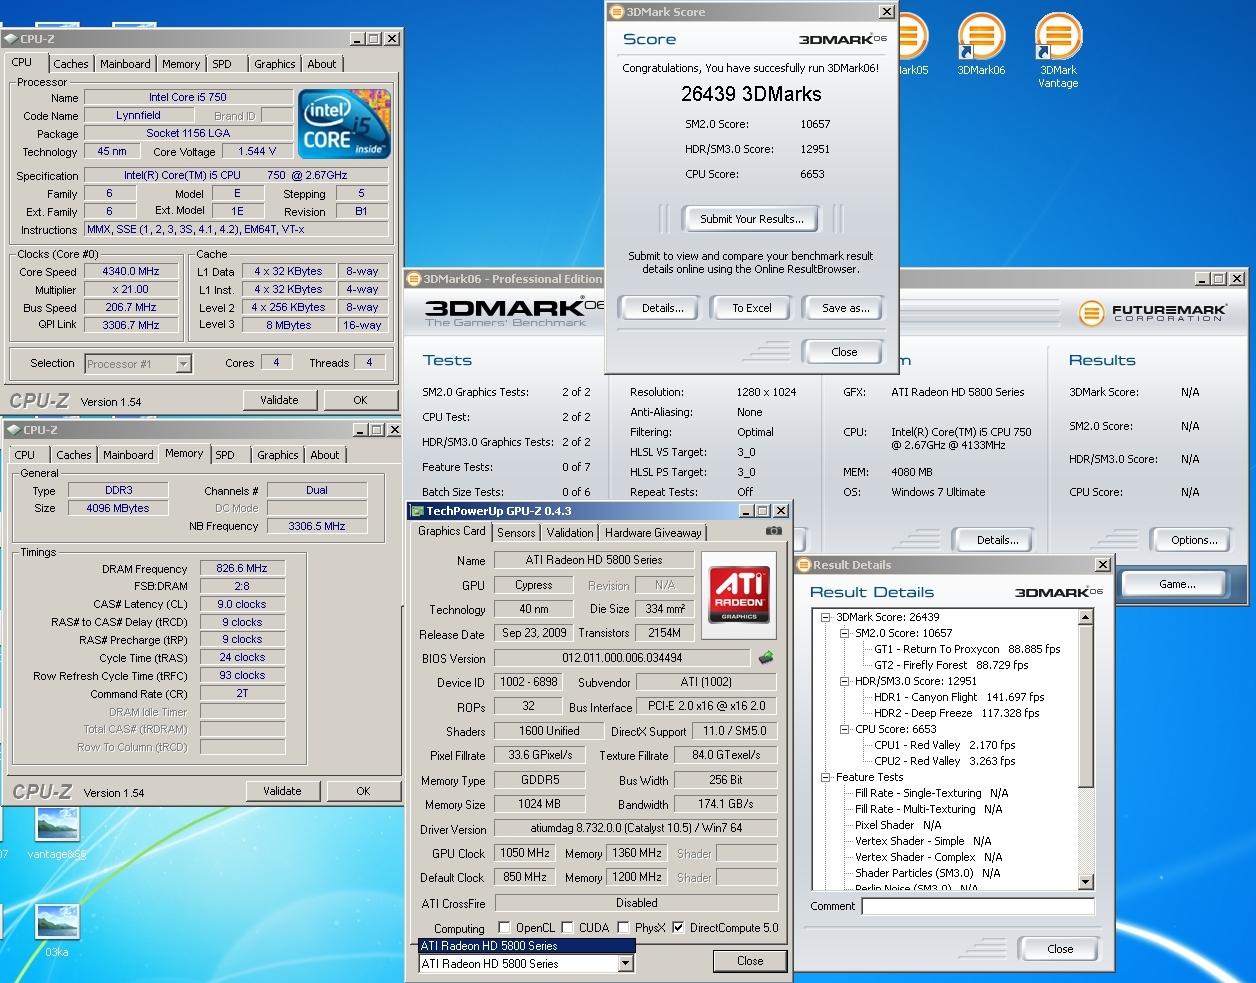
Task: Open SPD tab in top CPU-Z window
Action: (x=222, y=64)
